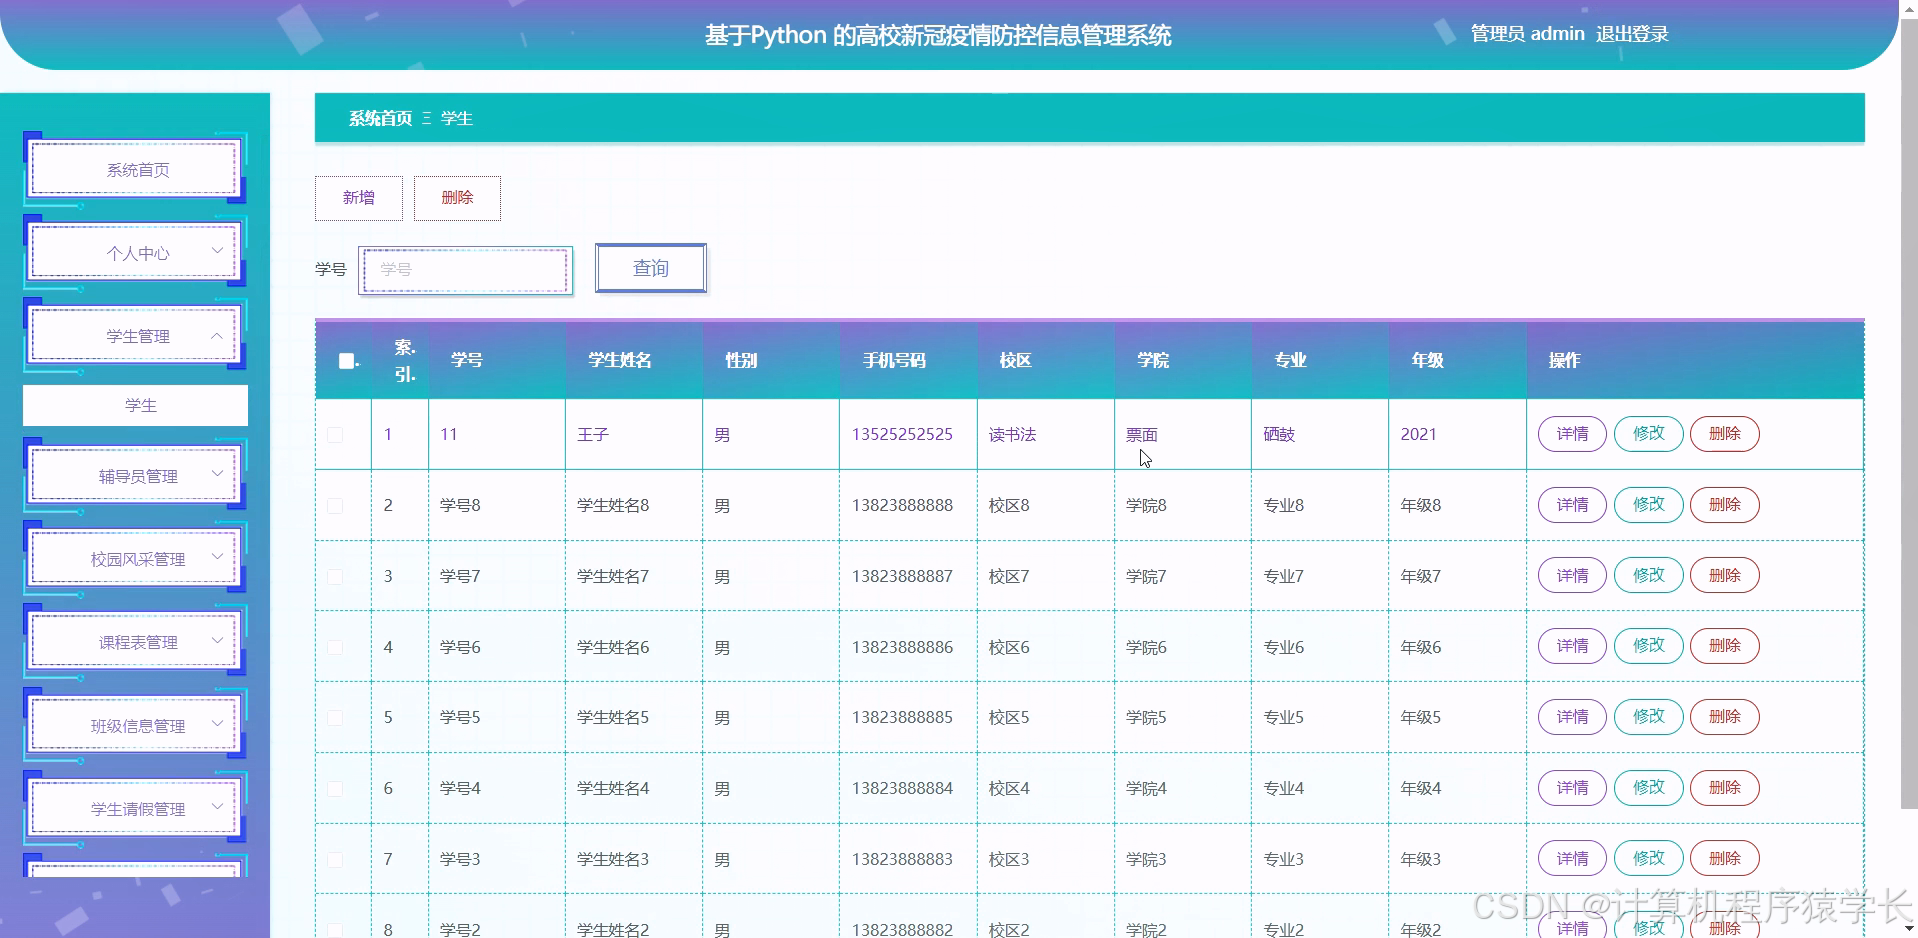The width and height of the screenshot is (1918, 938).
Task: Click the 查询 search button
Action: [651, 268]
